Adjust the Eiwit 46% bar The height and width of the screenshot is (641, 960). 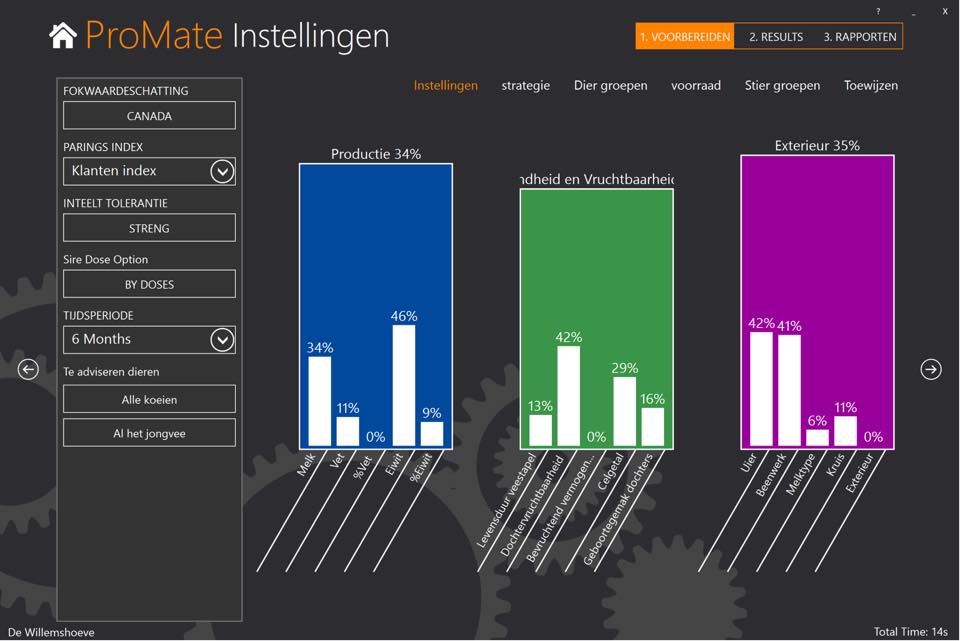click(x=403, y=385)
